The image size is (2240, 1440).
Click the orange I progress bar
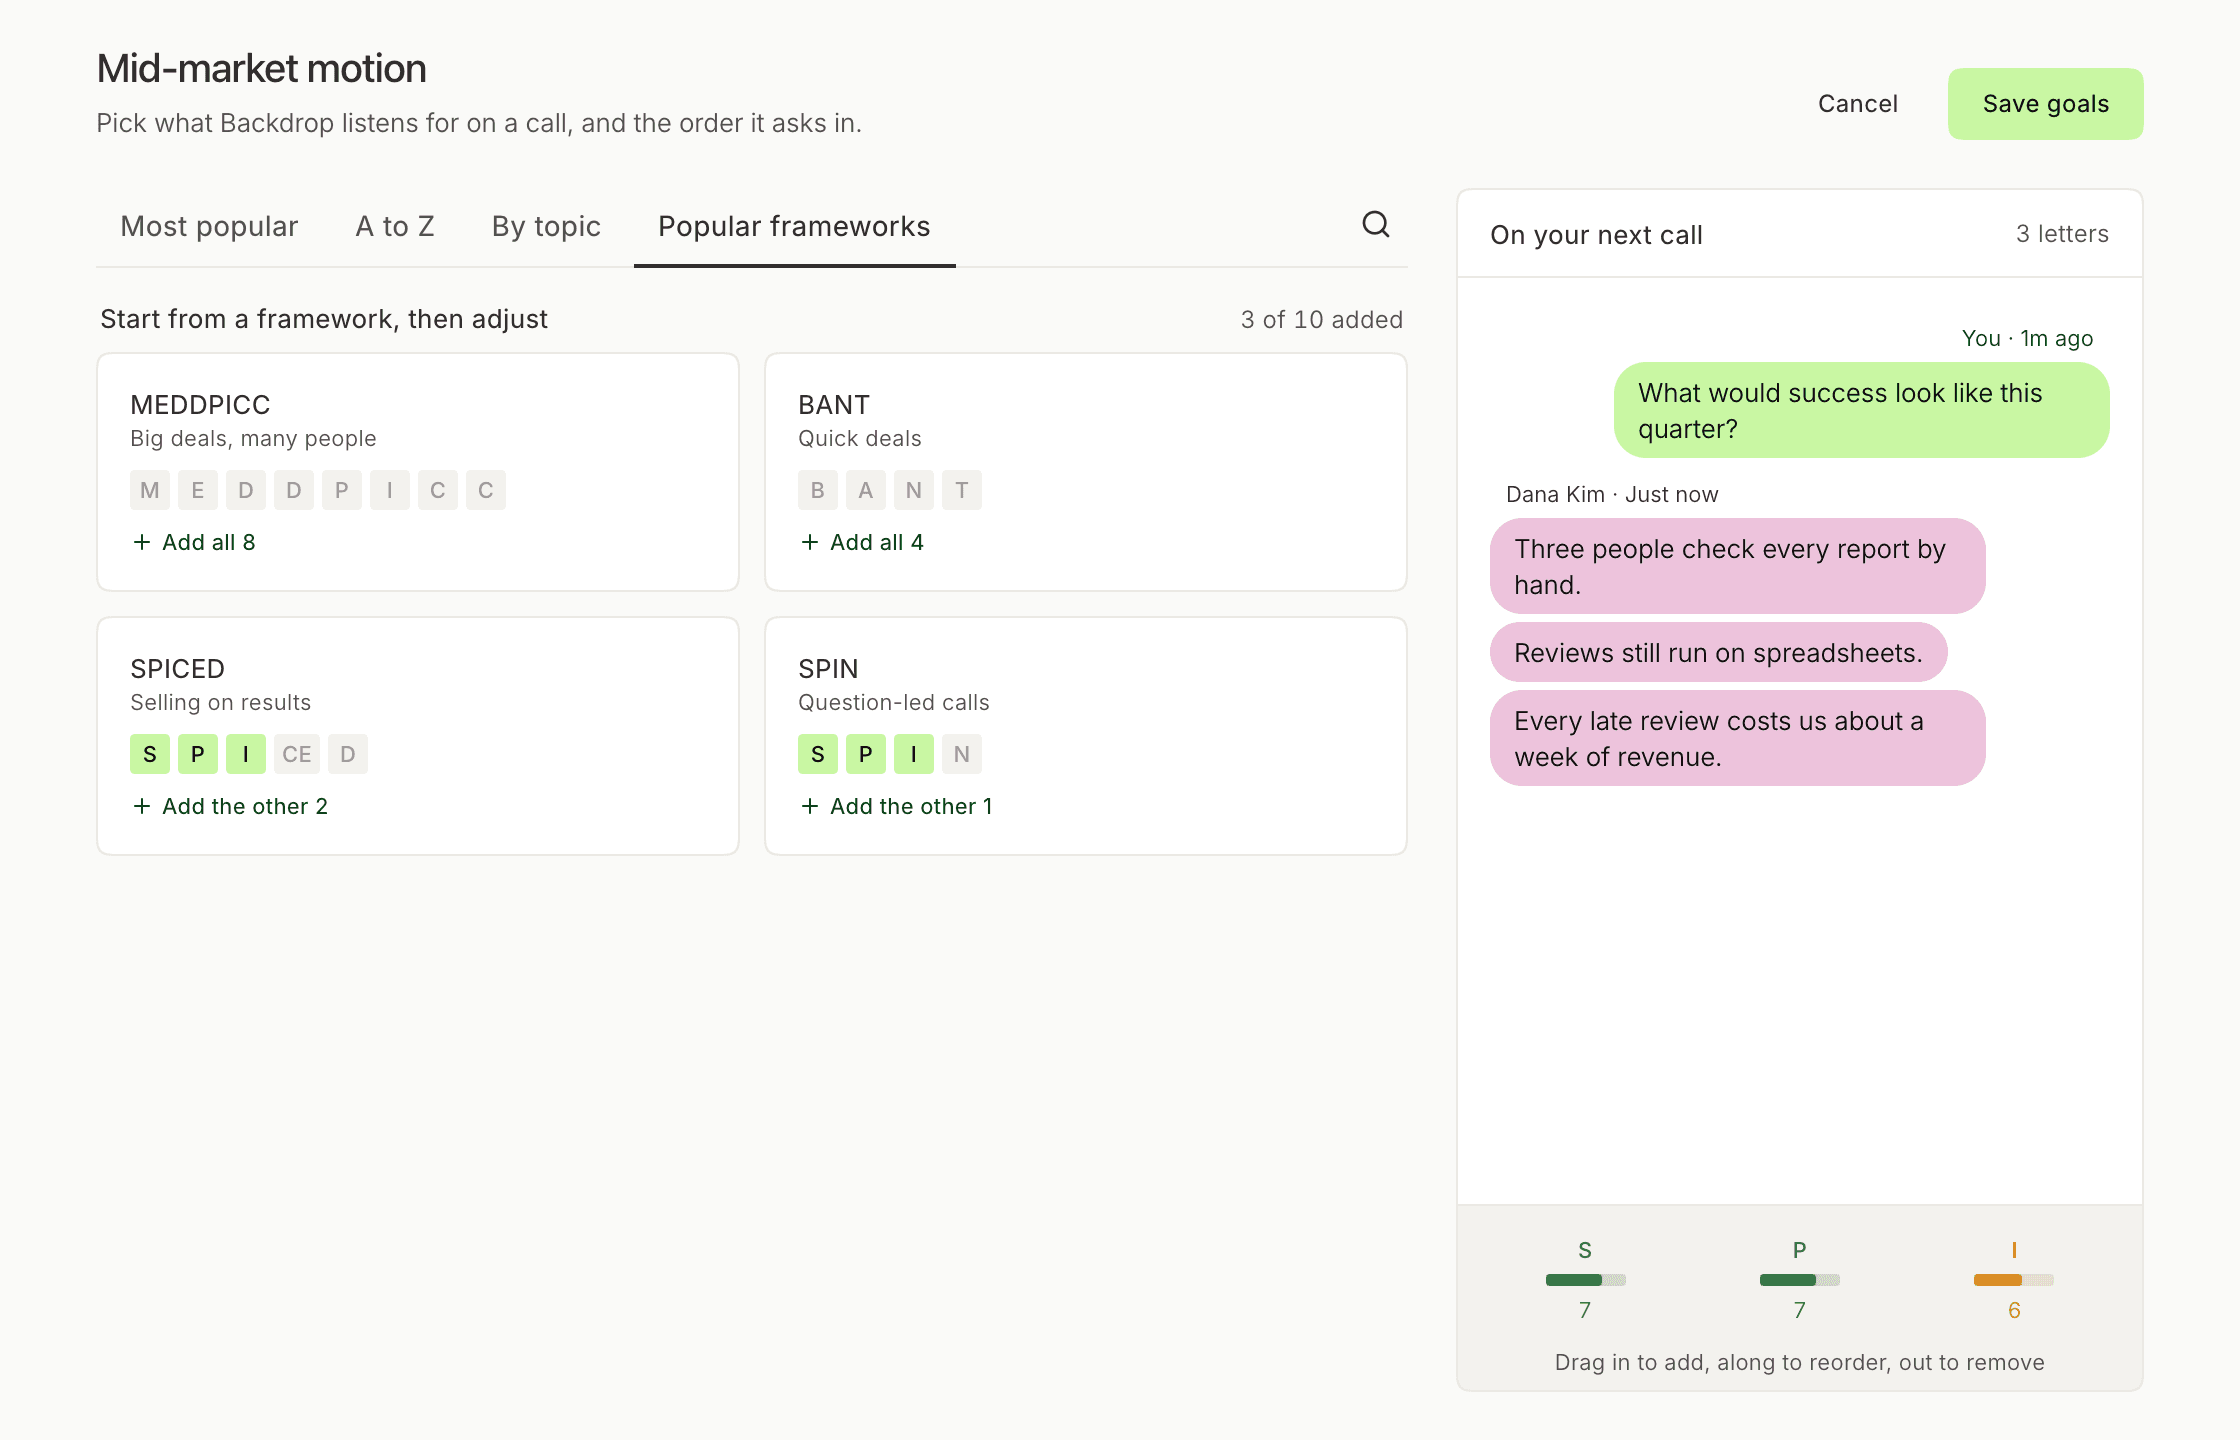2013,1280
